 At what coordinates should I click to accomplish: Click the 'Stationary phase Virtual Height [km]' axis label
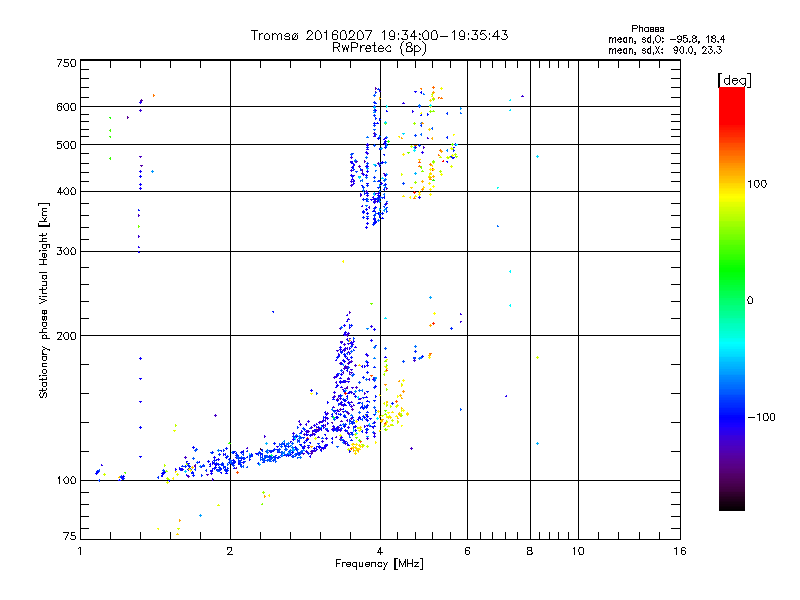click(x=44, y=300)
